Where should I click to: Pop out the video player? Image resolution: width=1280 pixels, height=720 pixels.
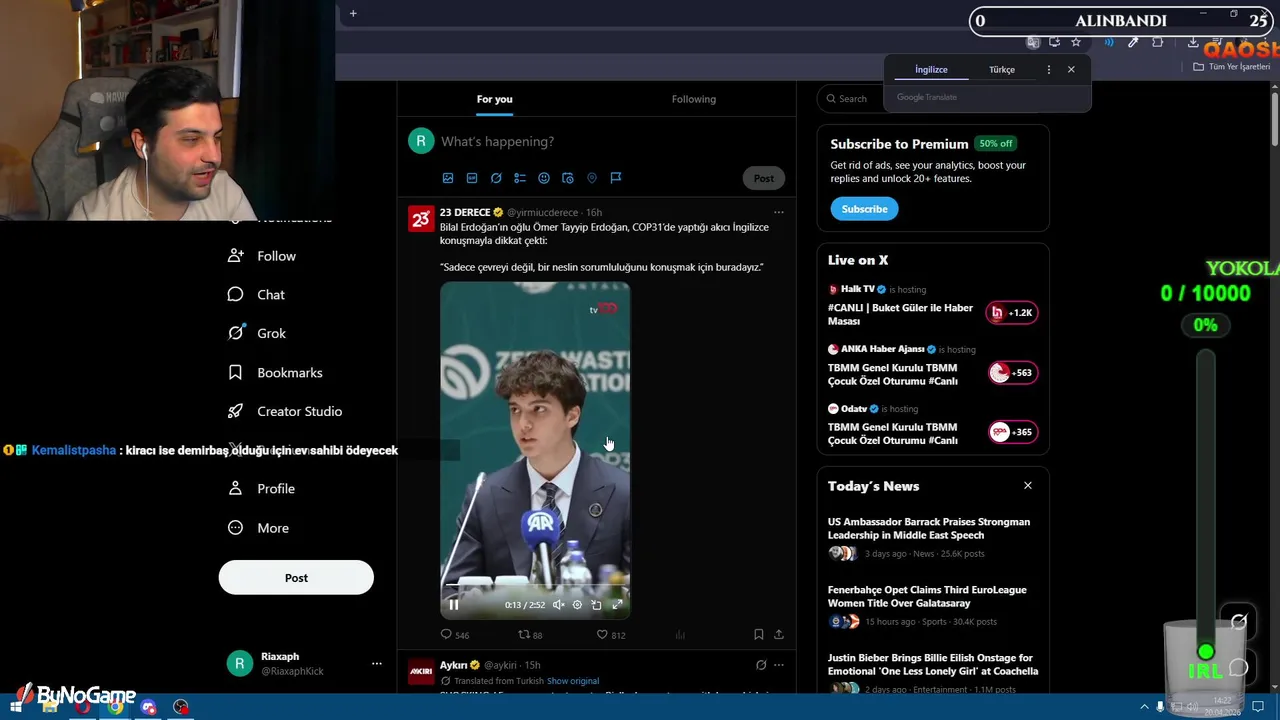596,604
